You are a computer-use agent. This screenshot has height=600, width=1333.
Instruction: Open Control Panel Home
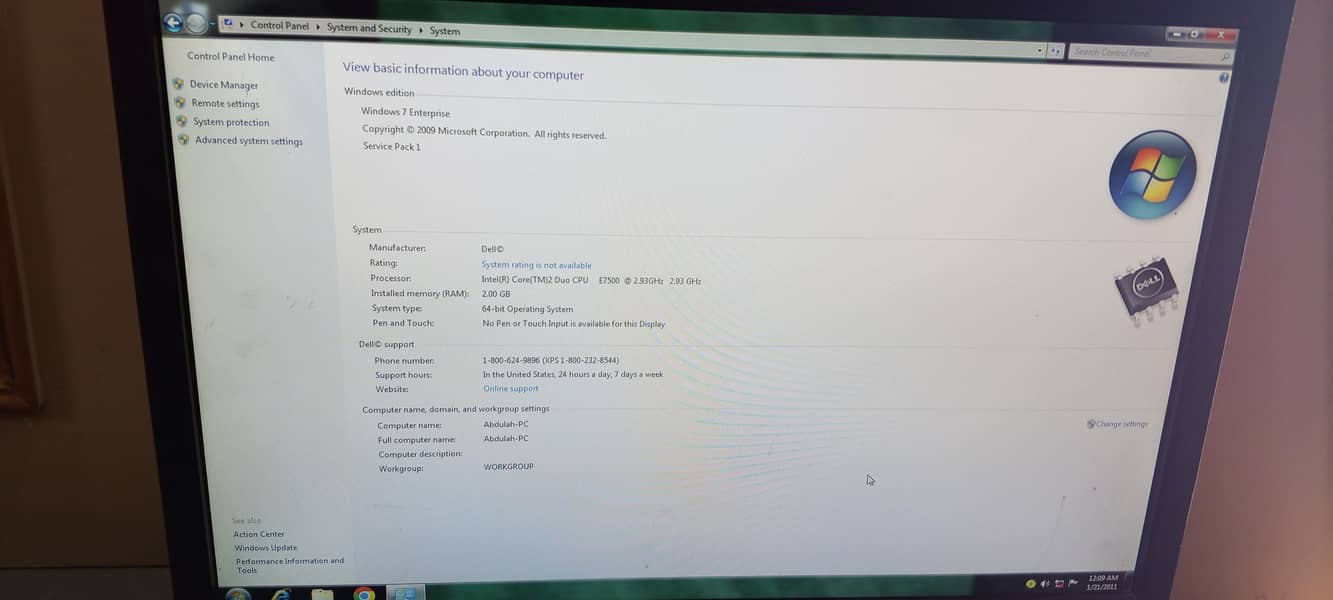231,57
